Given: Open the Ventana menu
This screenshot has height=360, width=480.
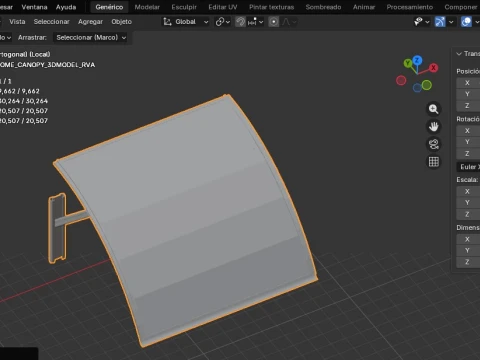Looking at the screenshot, I should 34,7.
